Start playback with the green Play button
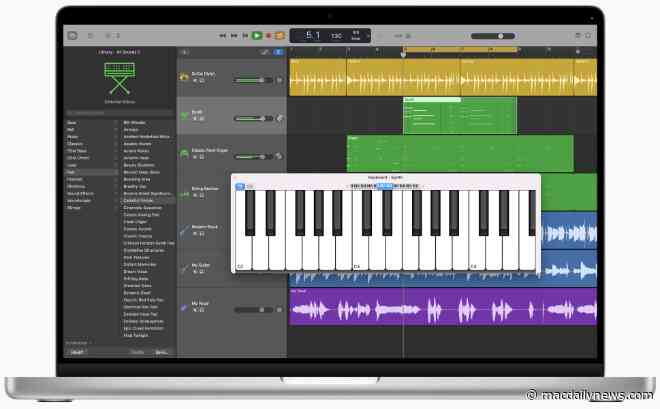The image size is (660, 409). 257,36
